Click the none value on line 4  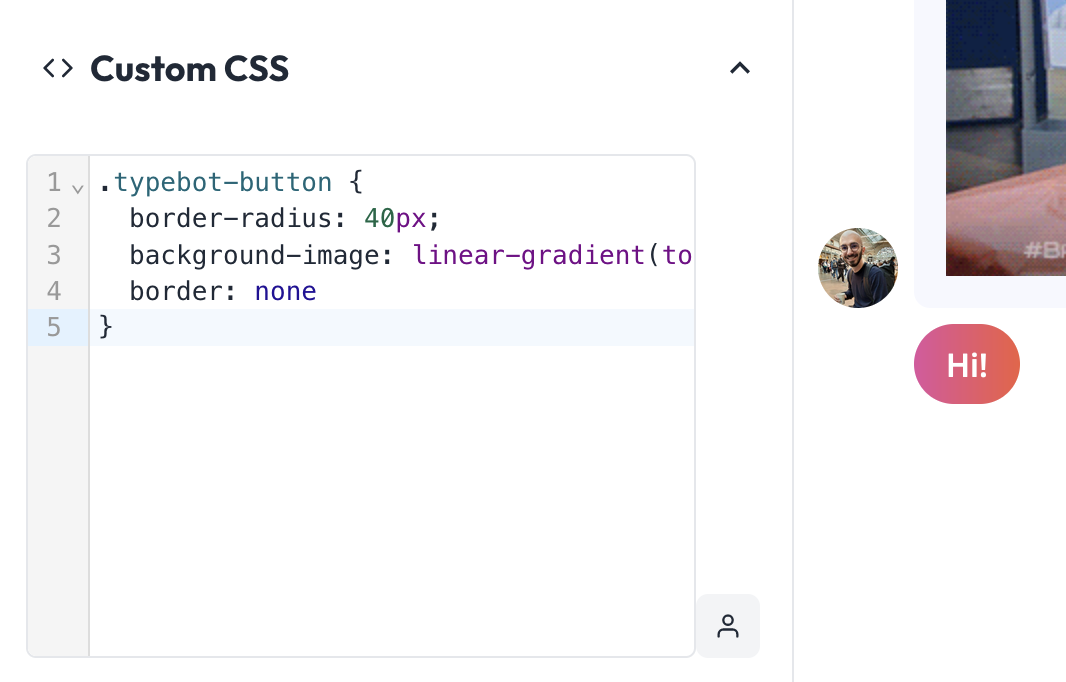[x=286, y=291]
